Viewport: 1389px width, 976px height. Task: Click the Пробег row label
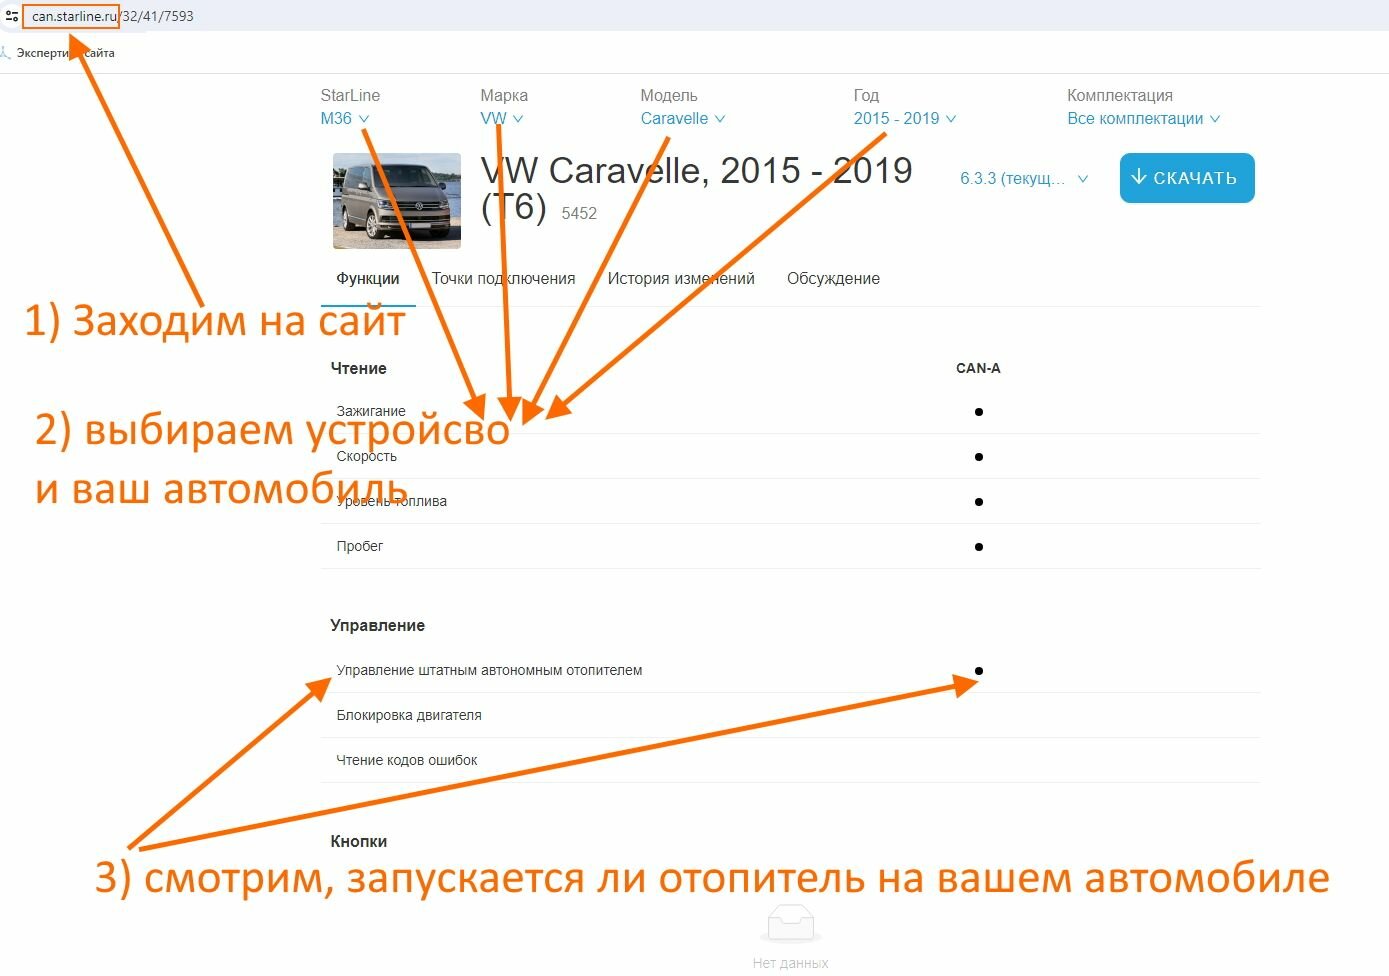pos(359,546)
